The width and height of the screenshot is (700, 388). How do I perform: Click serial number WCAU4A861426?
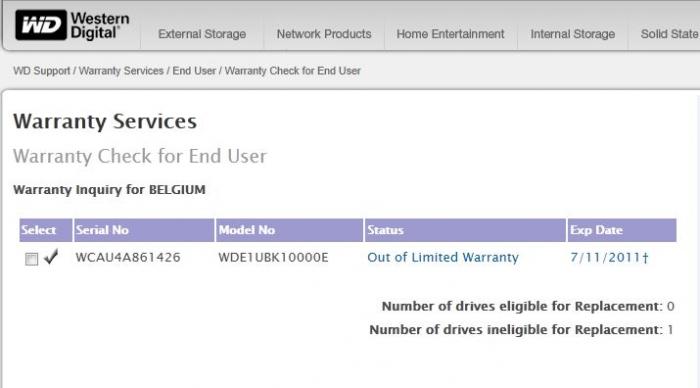point(128,258)
